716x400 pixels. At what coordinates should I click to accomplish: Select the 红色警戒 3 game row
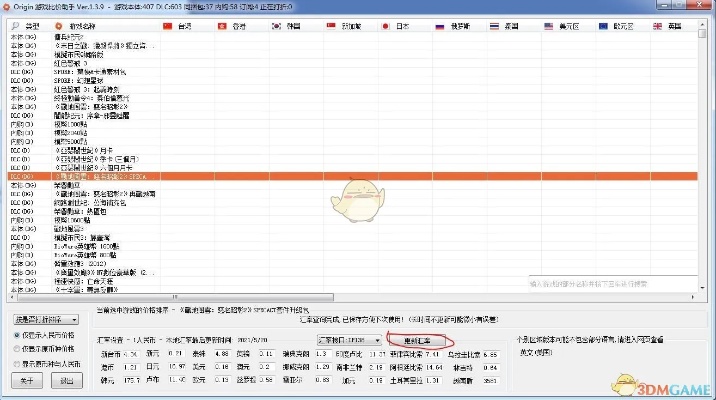353,63
